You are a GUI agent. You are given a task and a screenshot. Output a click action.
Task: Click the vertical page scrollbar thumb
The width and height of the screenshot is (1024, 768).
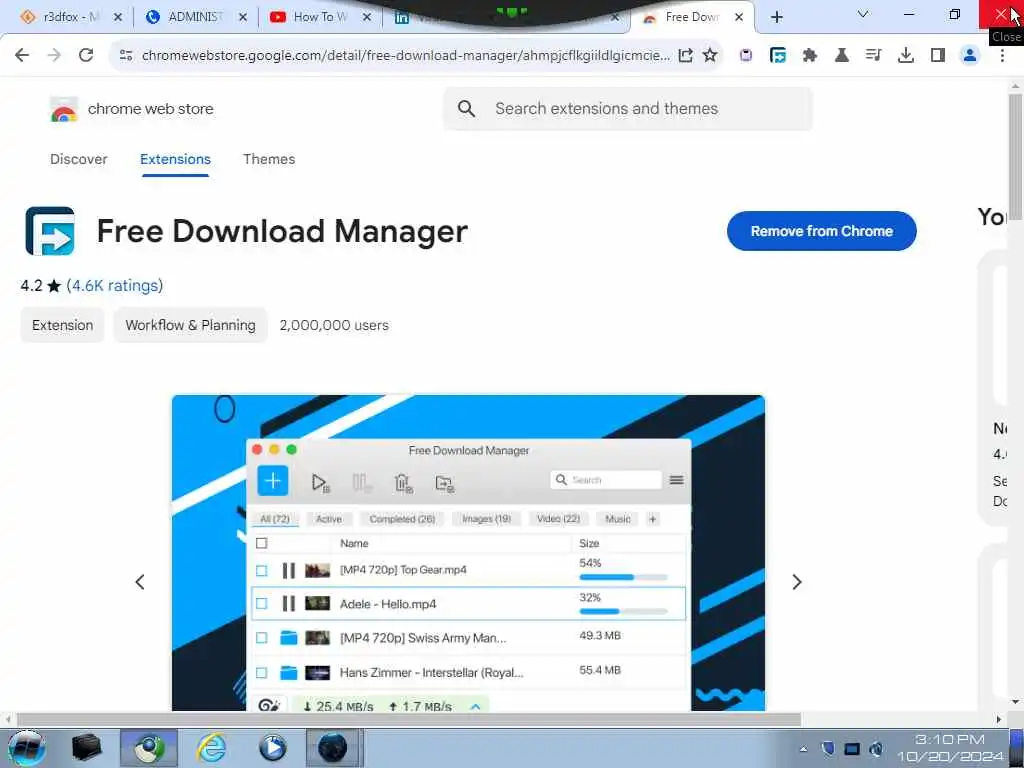[1015, 159]
